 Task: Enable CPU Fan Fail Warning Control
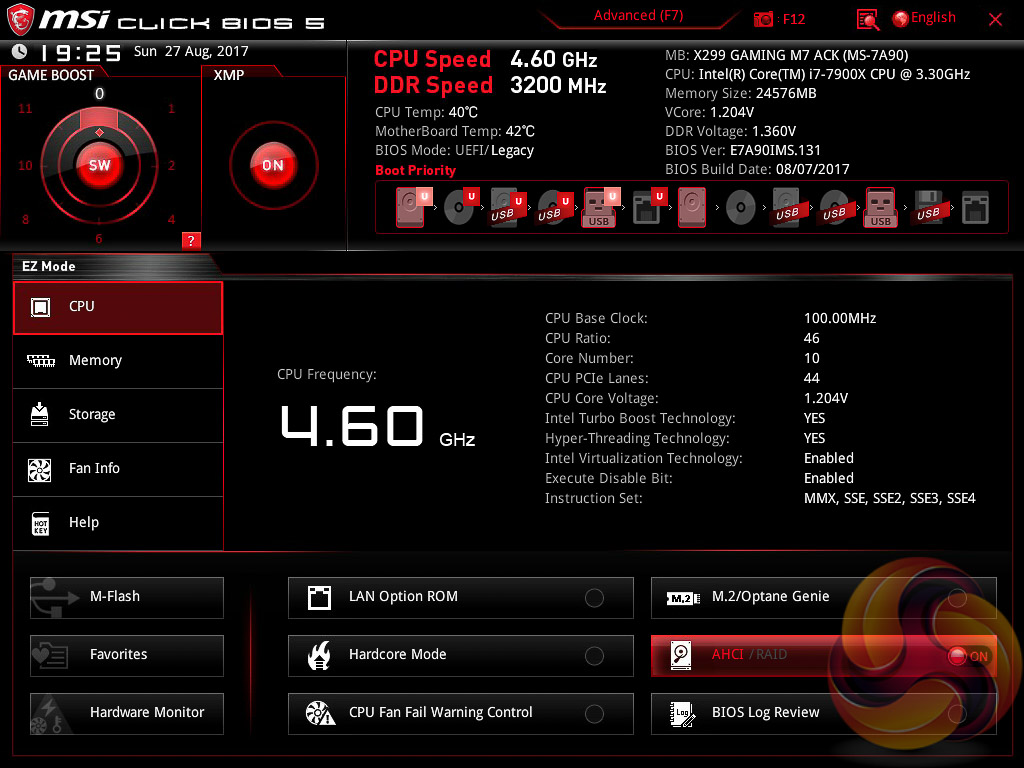[x=594, y=714]
